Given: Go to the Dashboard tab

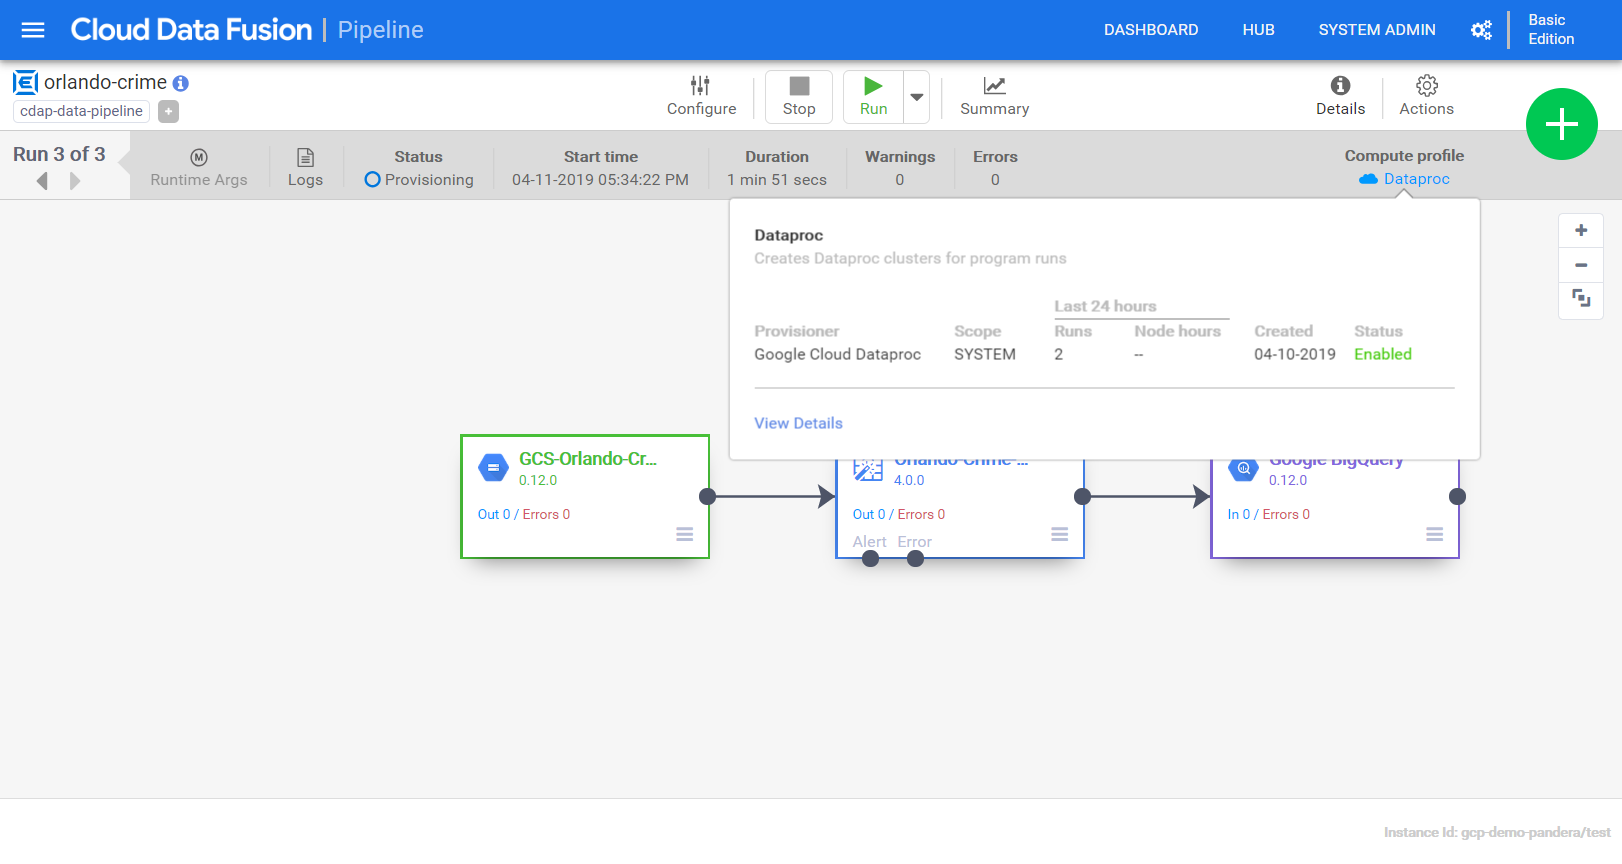Looking at the screenshot, I should coord(1150,30).
